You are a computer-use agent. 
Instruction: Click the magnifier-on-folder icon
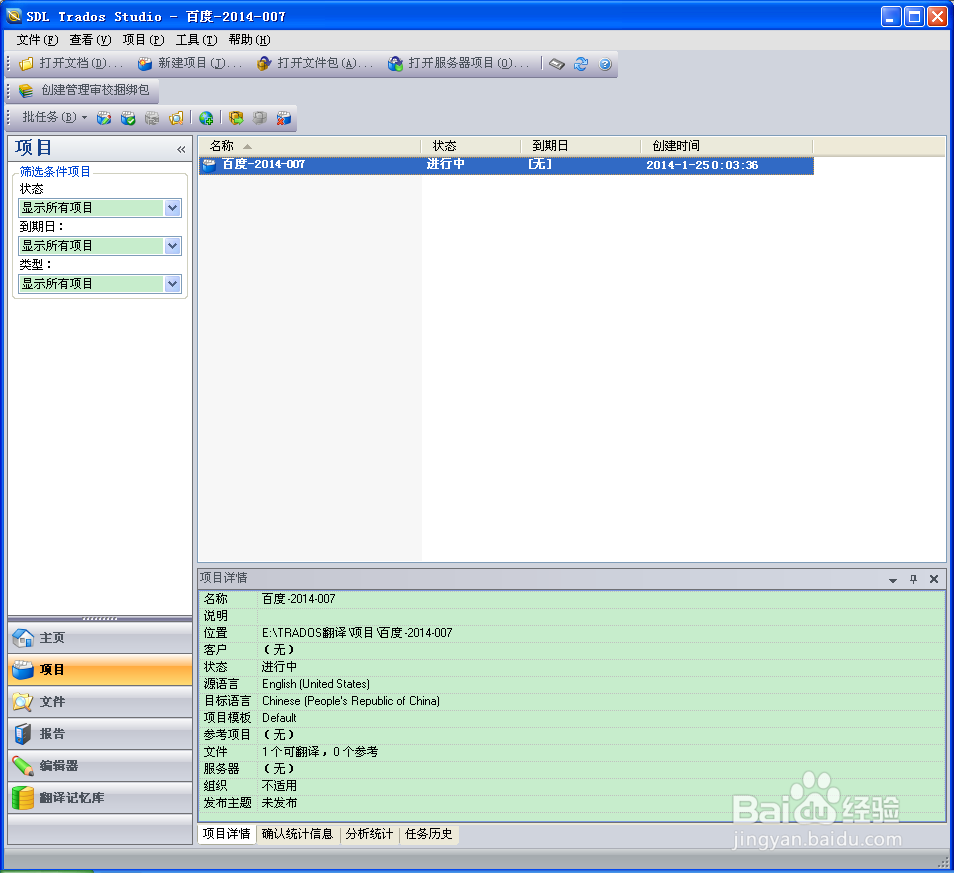(176, 117)
